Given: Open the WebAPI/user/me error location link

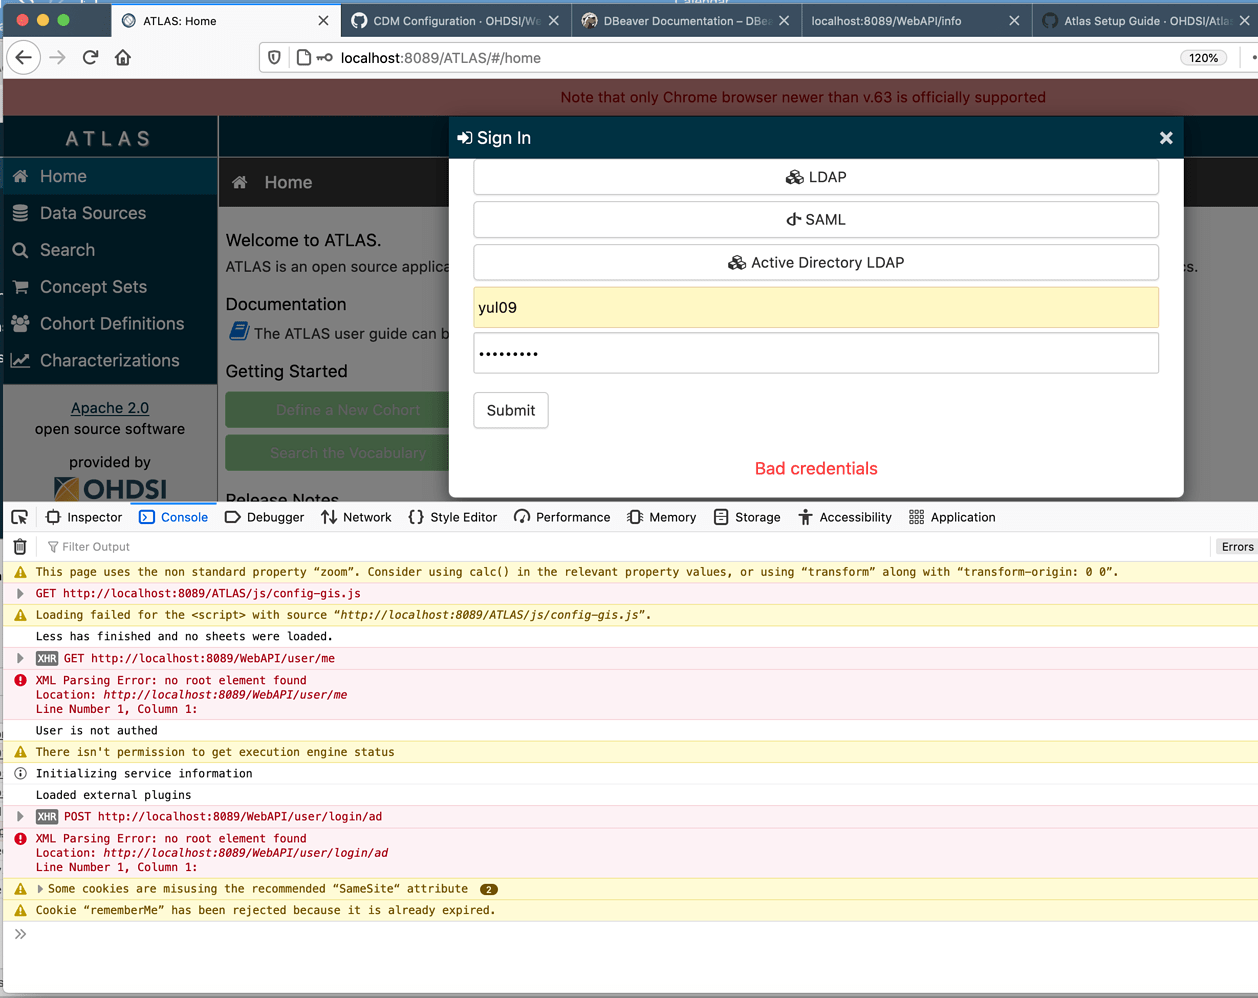Looking at the screenshot, I should [225, 695].
